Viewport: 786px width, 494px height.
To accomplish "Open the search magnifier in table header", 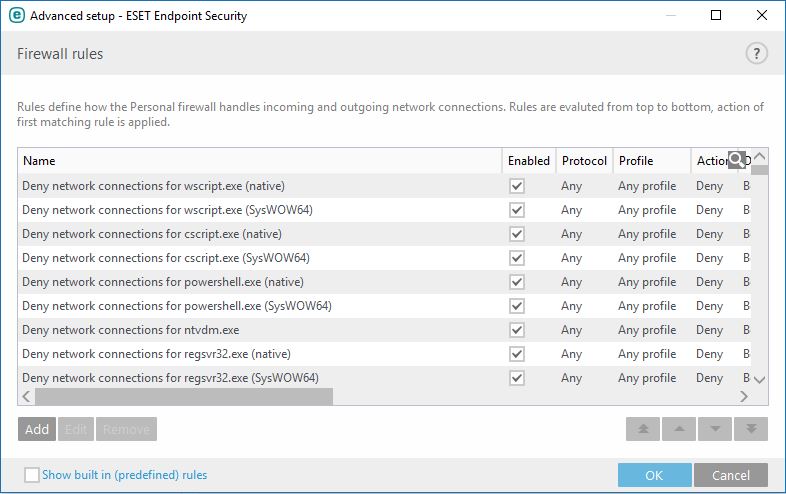I will tap(737, 160).
